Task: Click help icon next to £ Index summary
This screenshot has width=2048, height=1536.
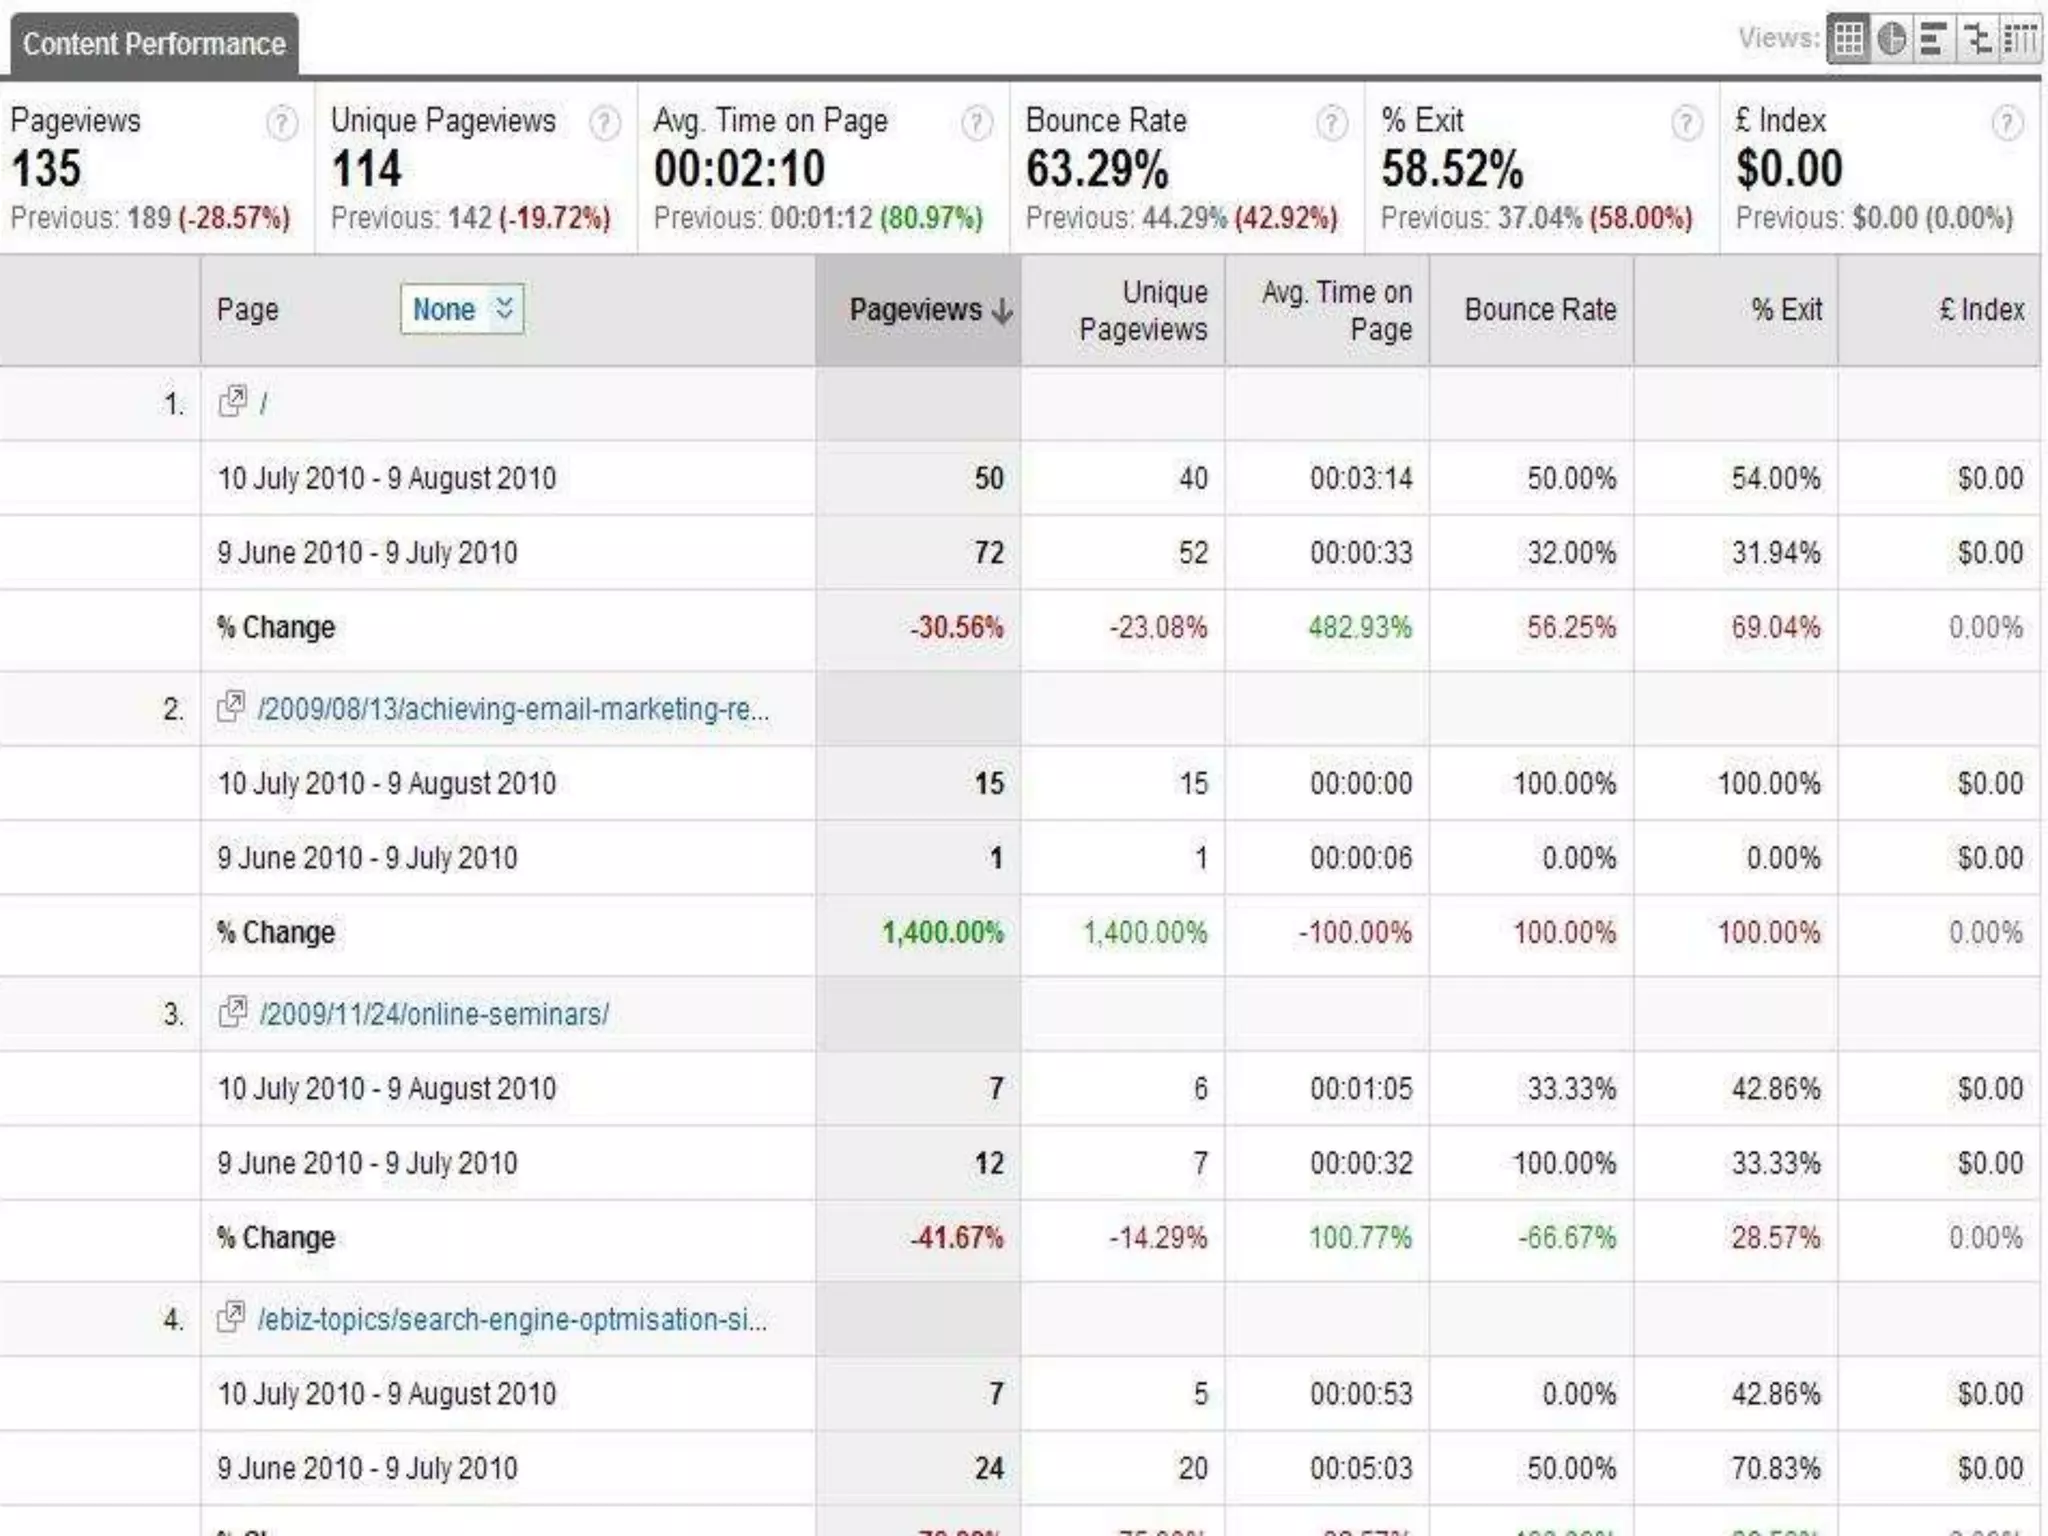Action: [2006, 123]
